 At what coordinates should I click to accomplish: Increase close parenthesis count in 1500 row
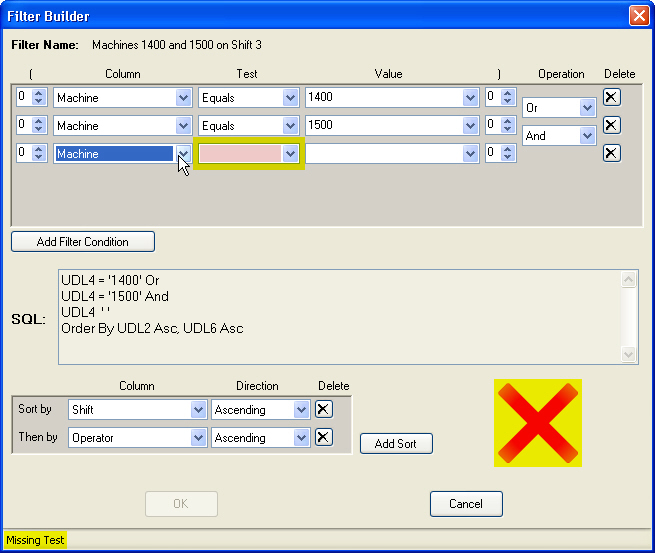click(508, 121)
